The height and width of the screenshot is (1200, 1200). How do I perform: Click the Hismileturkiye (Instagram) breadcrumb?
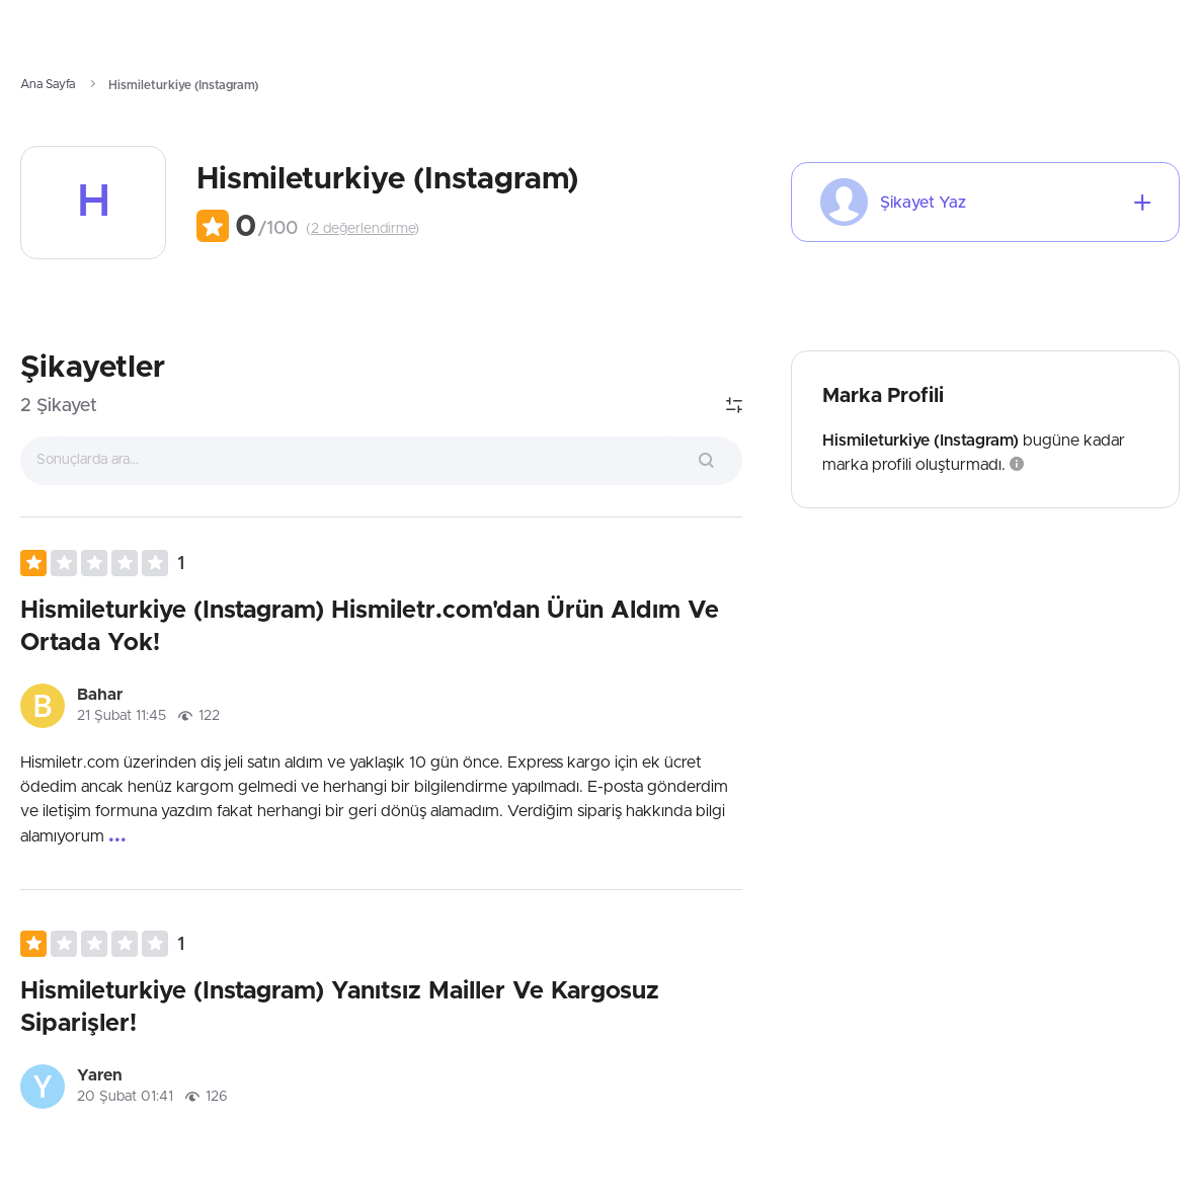183,85
